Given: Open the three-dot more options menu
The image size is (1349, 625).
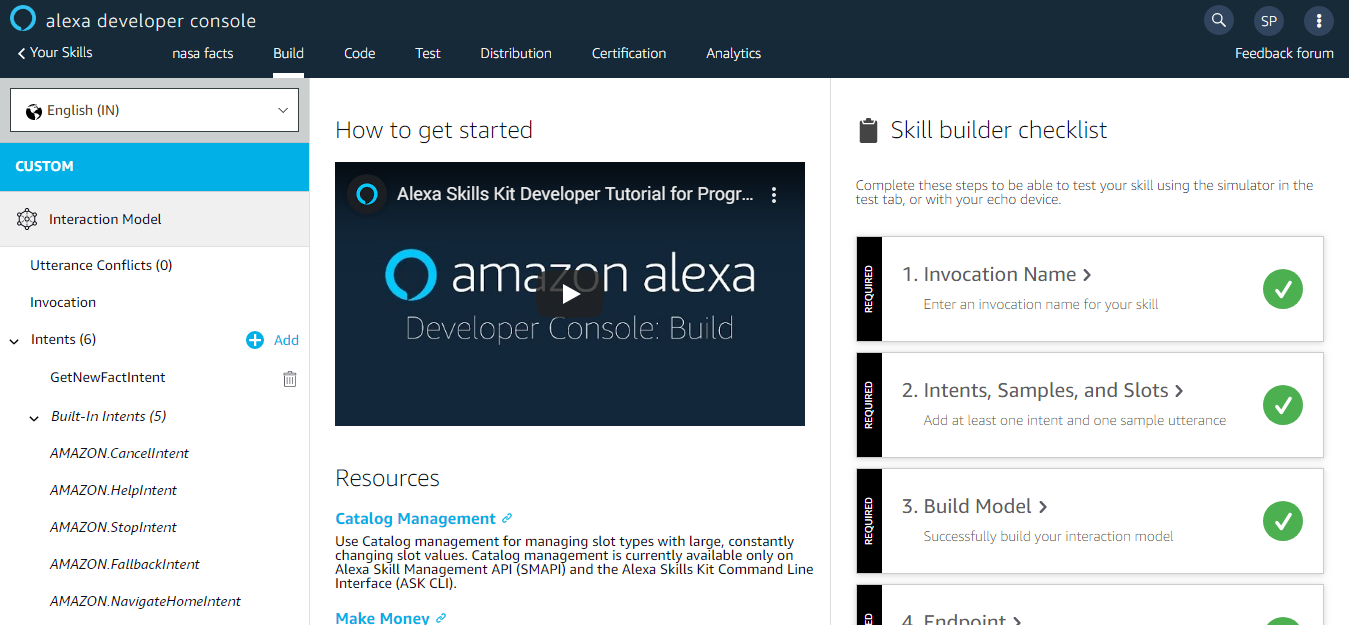Looking at the screenshot, I should pyautogui.click(x=1319, y=20).
